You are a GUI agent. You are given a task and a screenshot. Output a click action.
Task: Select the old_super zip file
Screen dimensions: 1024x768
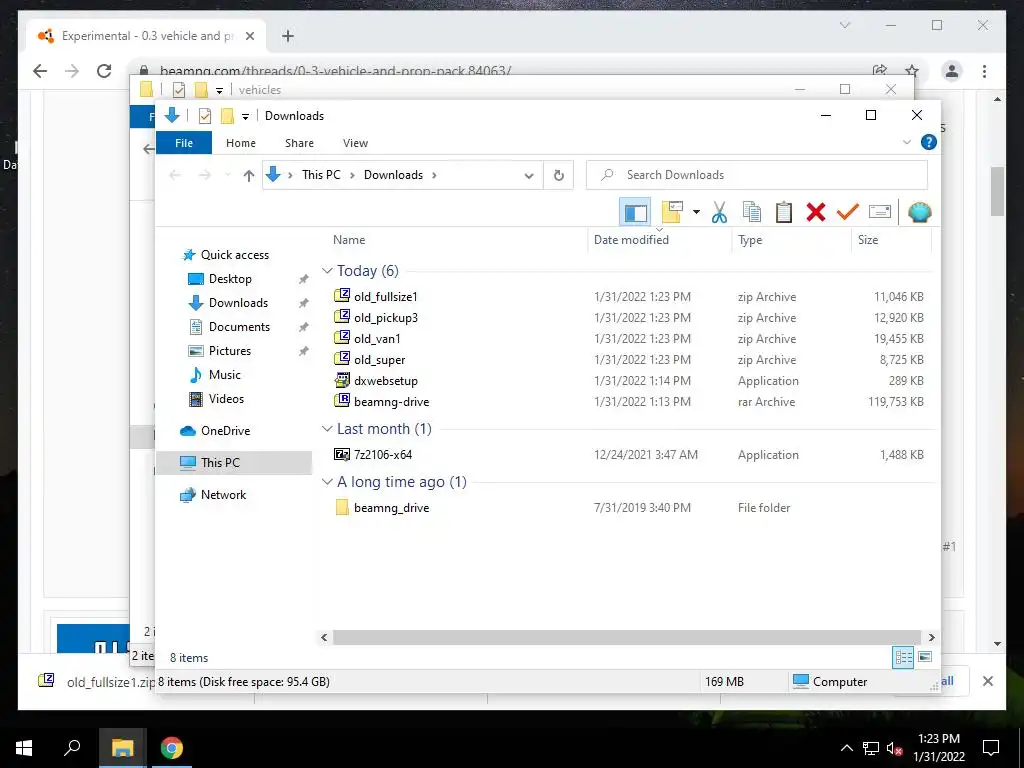pos(379,359)
